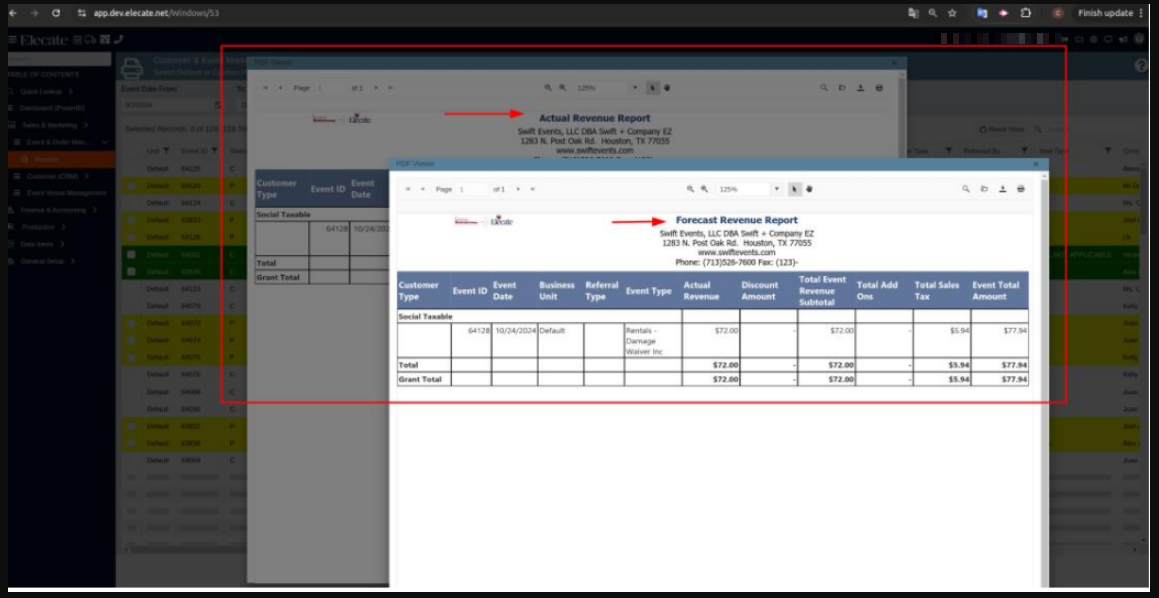Open the 125% zoom level dropdown in front viewer
1159x598 pixels.
click(x=776, y=189)
